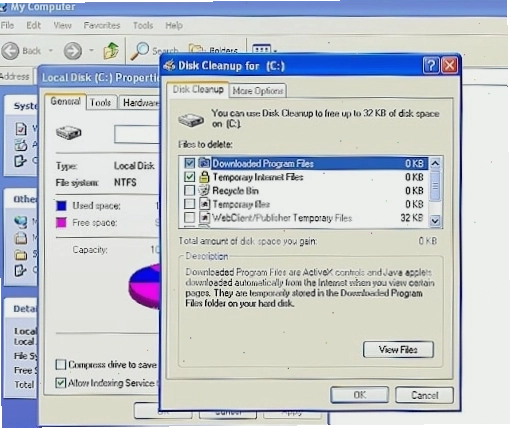The width and height of the screenshot is (510, 428).
Task: Click second System Tasks icon in side panel
Action: click(21, 145)
